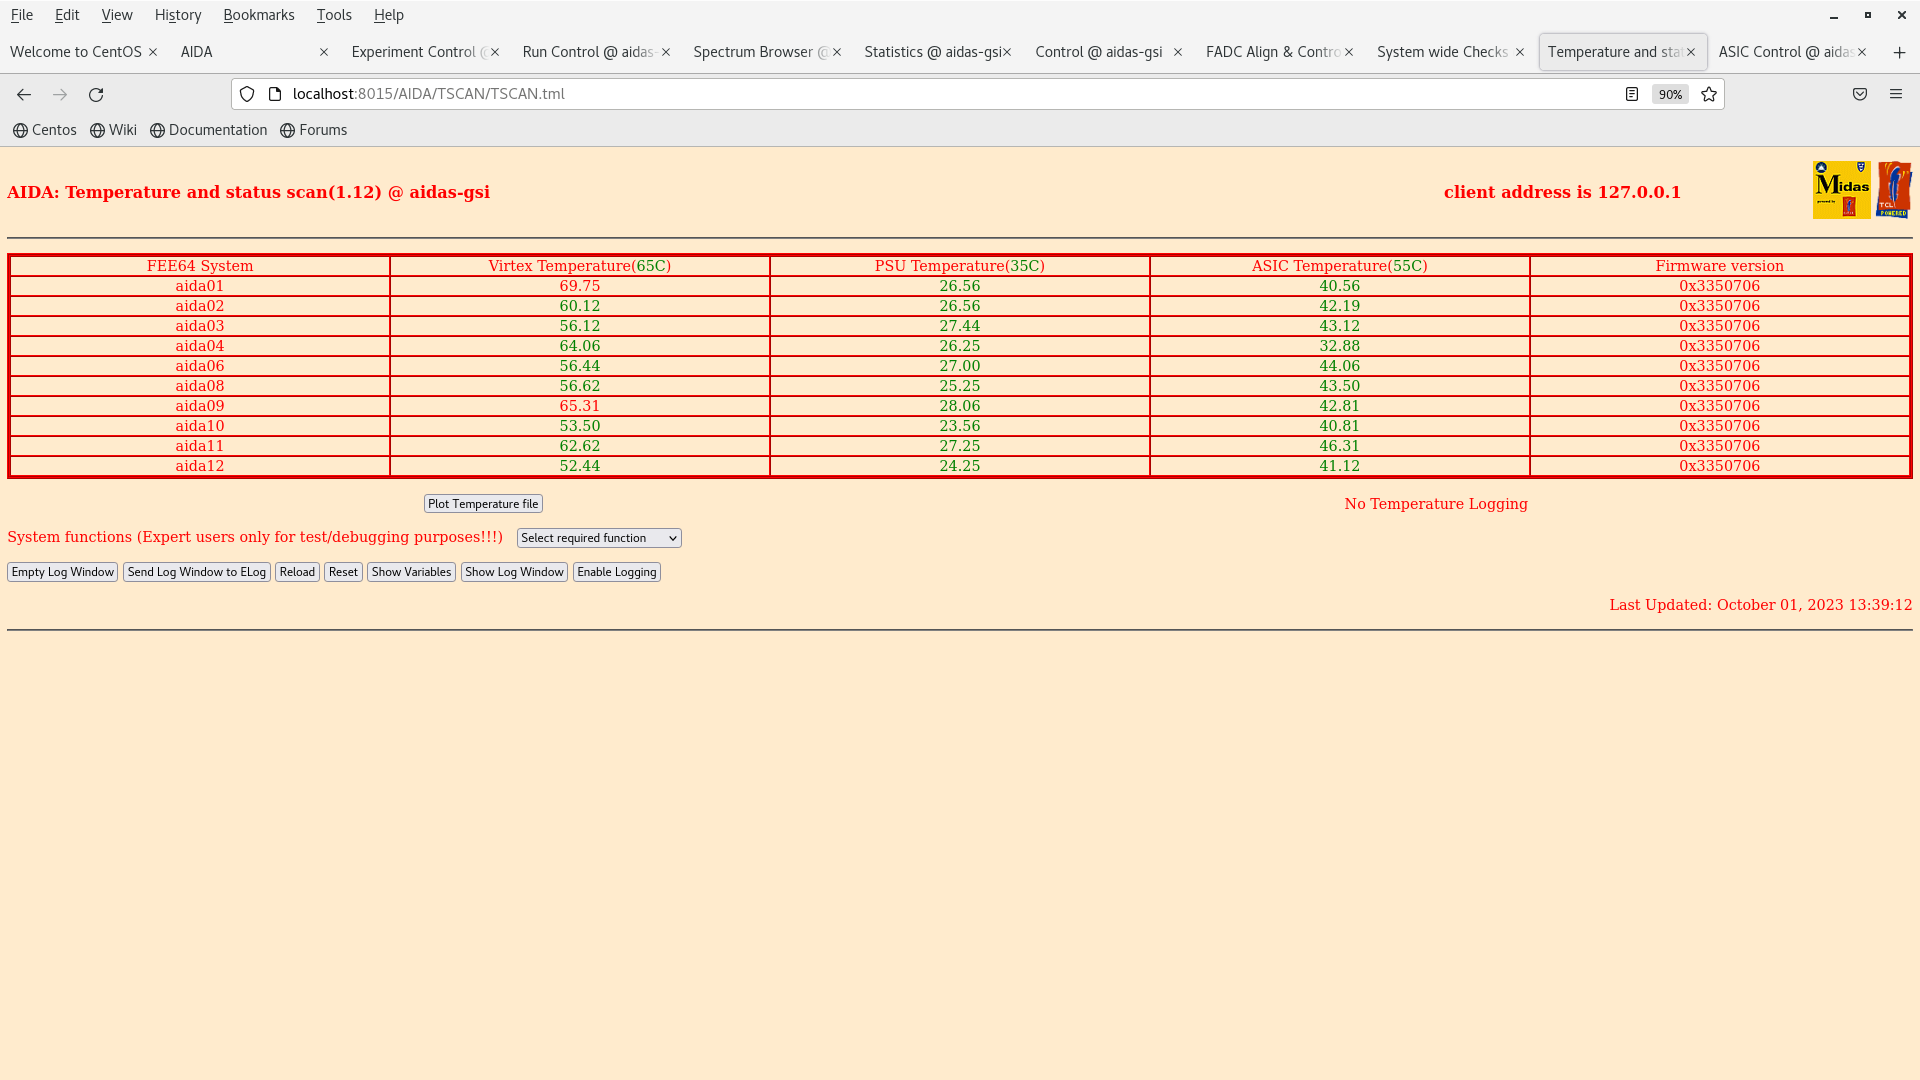
Task: Click the Midas logo image
Action: (x=1841, y=189)
